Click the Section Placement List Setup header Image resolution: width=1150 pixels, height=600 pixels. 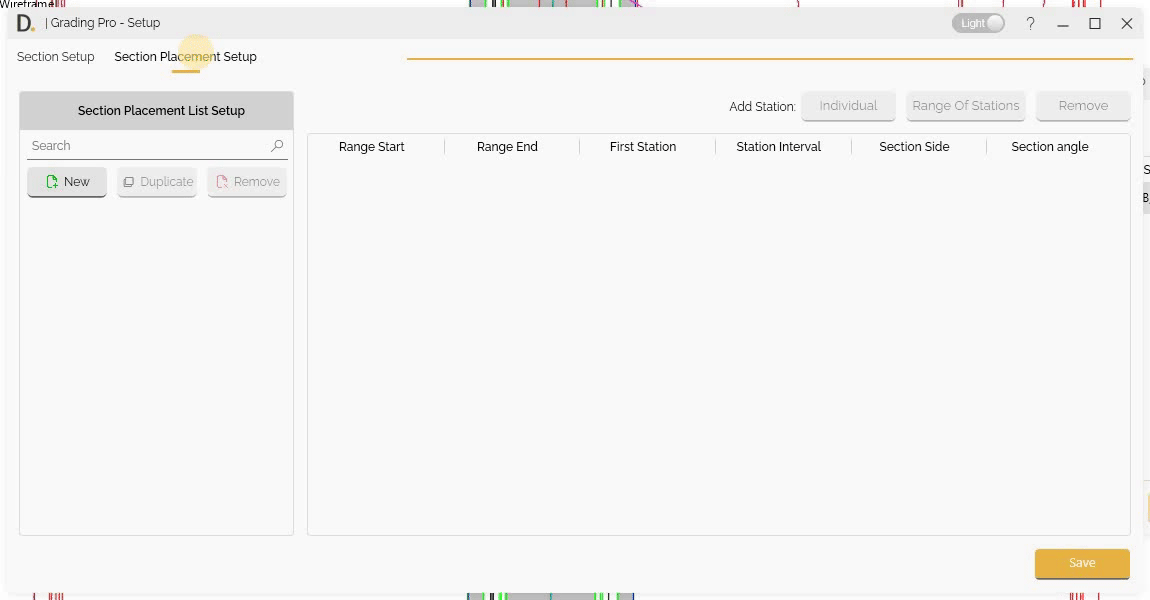point(161,110)
